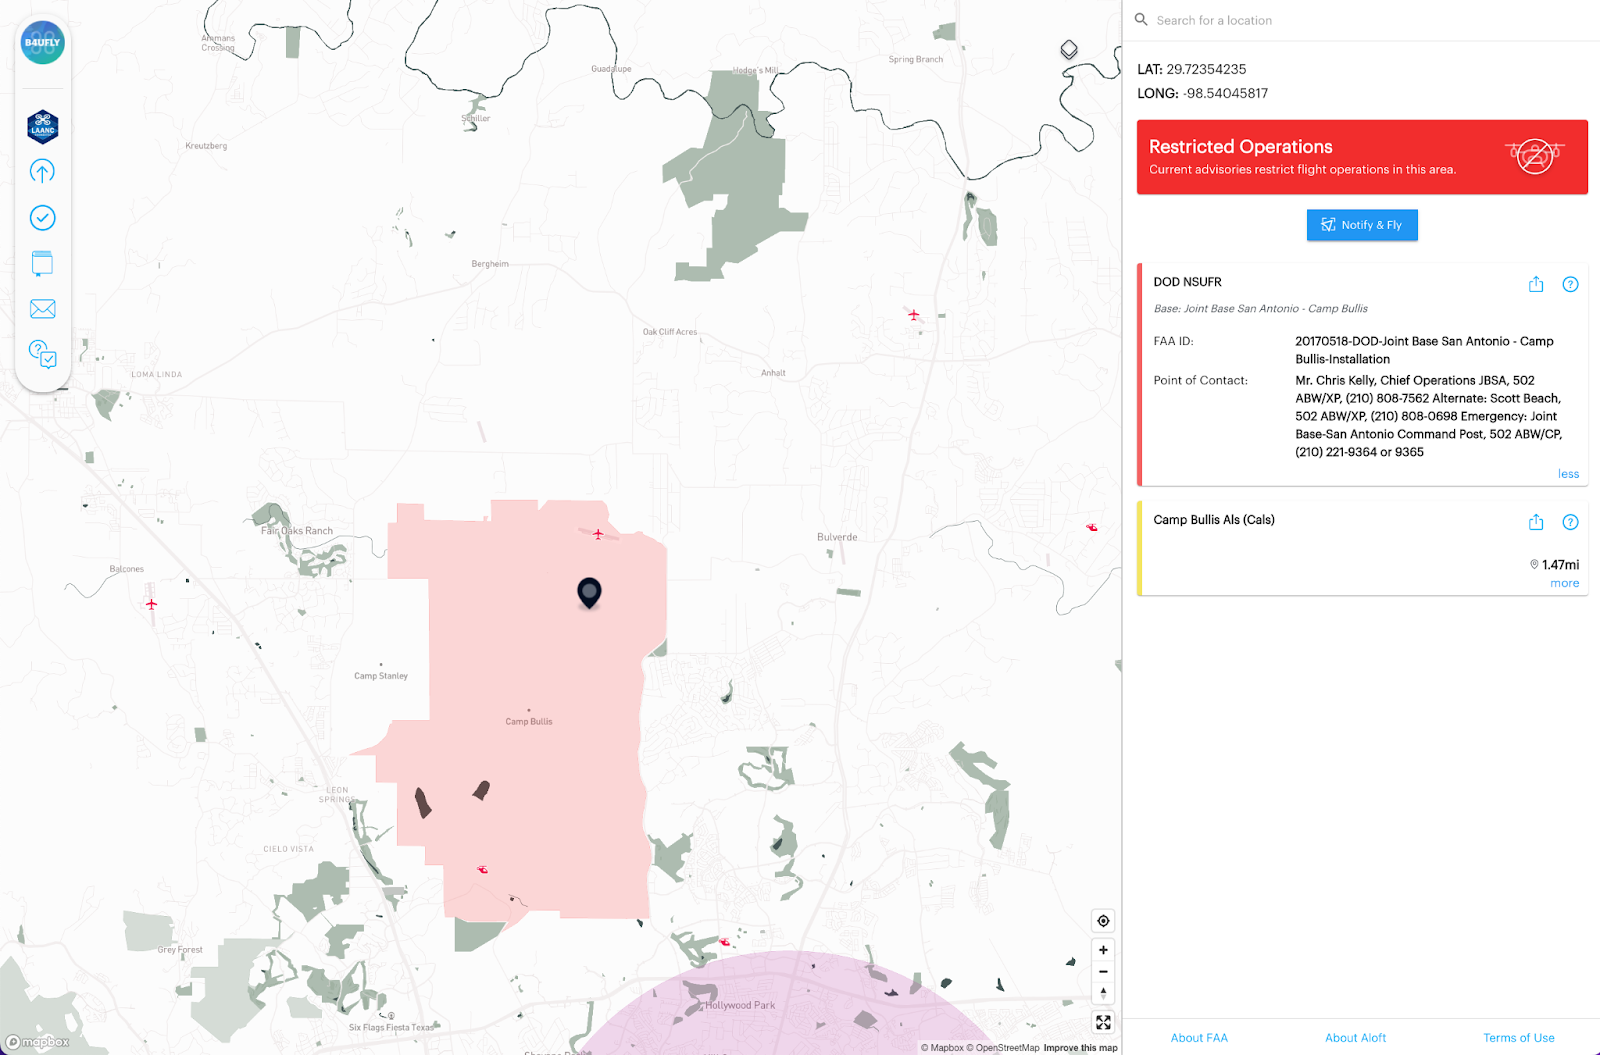Click the checkmark circle sidebar icon

pos(42,218)
